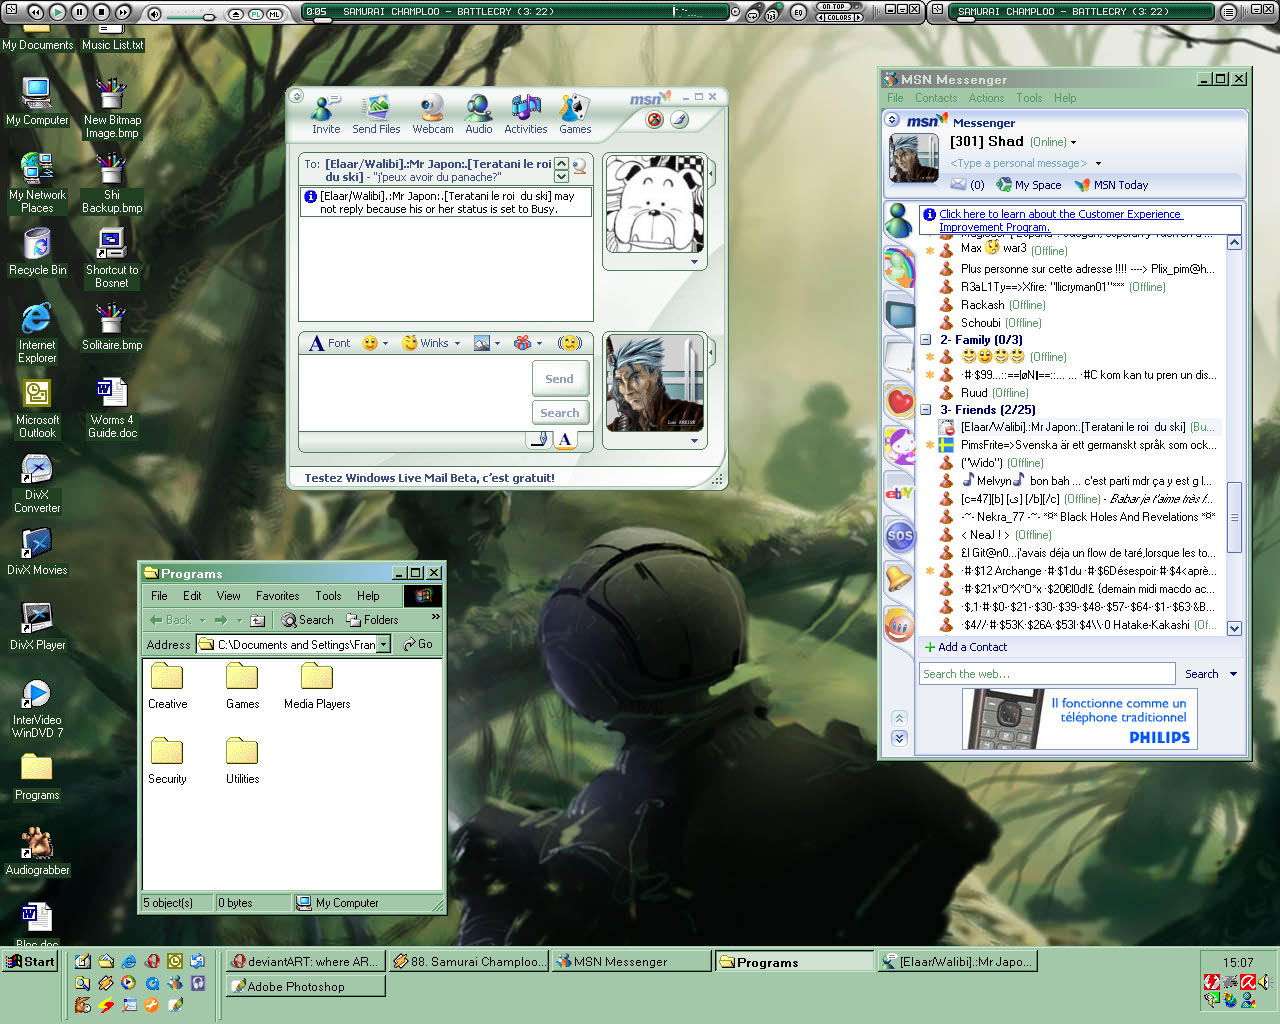This screenshot has width=1280, height=1024.
Task: Switch to Adobe Photoshop taskbar item
Action: click(306, 986)
